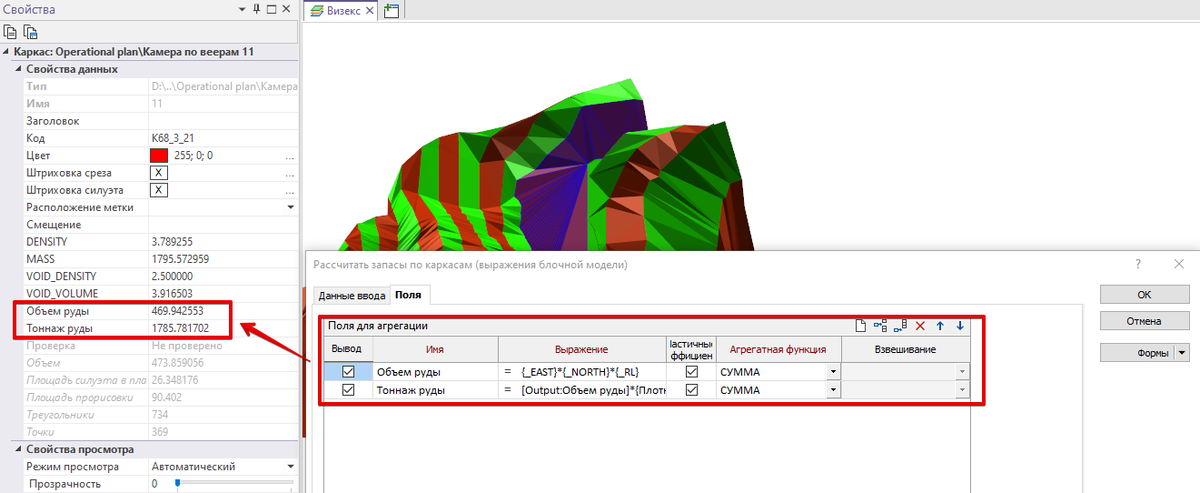This screenshot has width=1200, height=493.
Task: Open the Расположение метки dropdown
Action: tap(291, 207)
